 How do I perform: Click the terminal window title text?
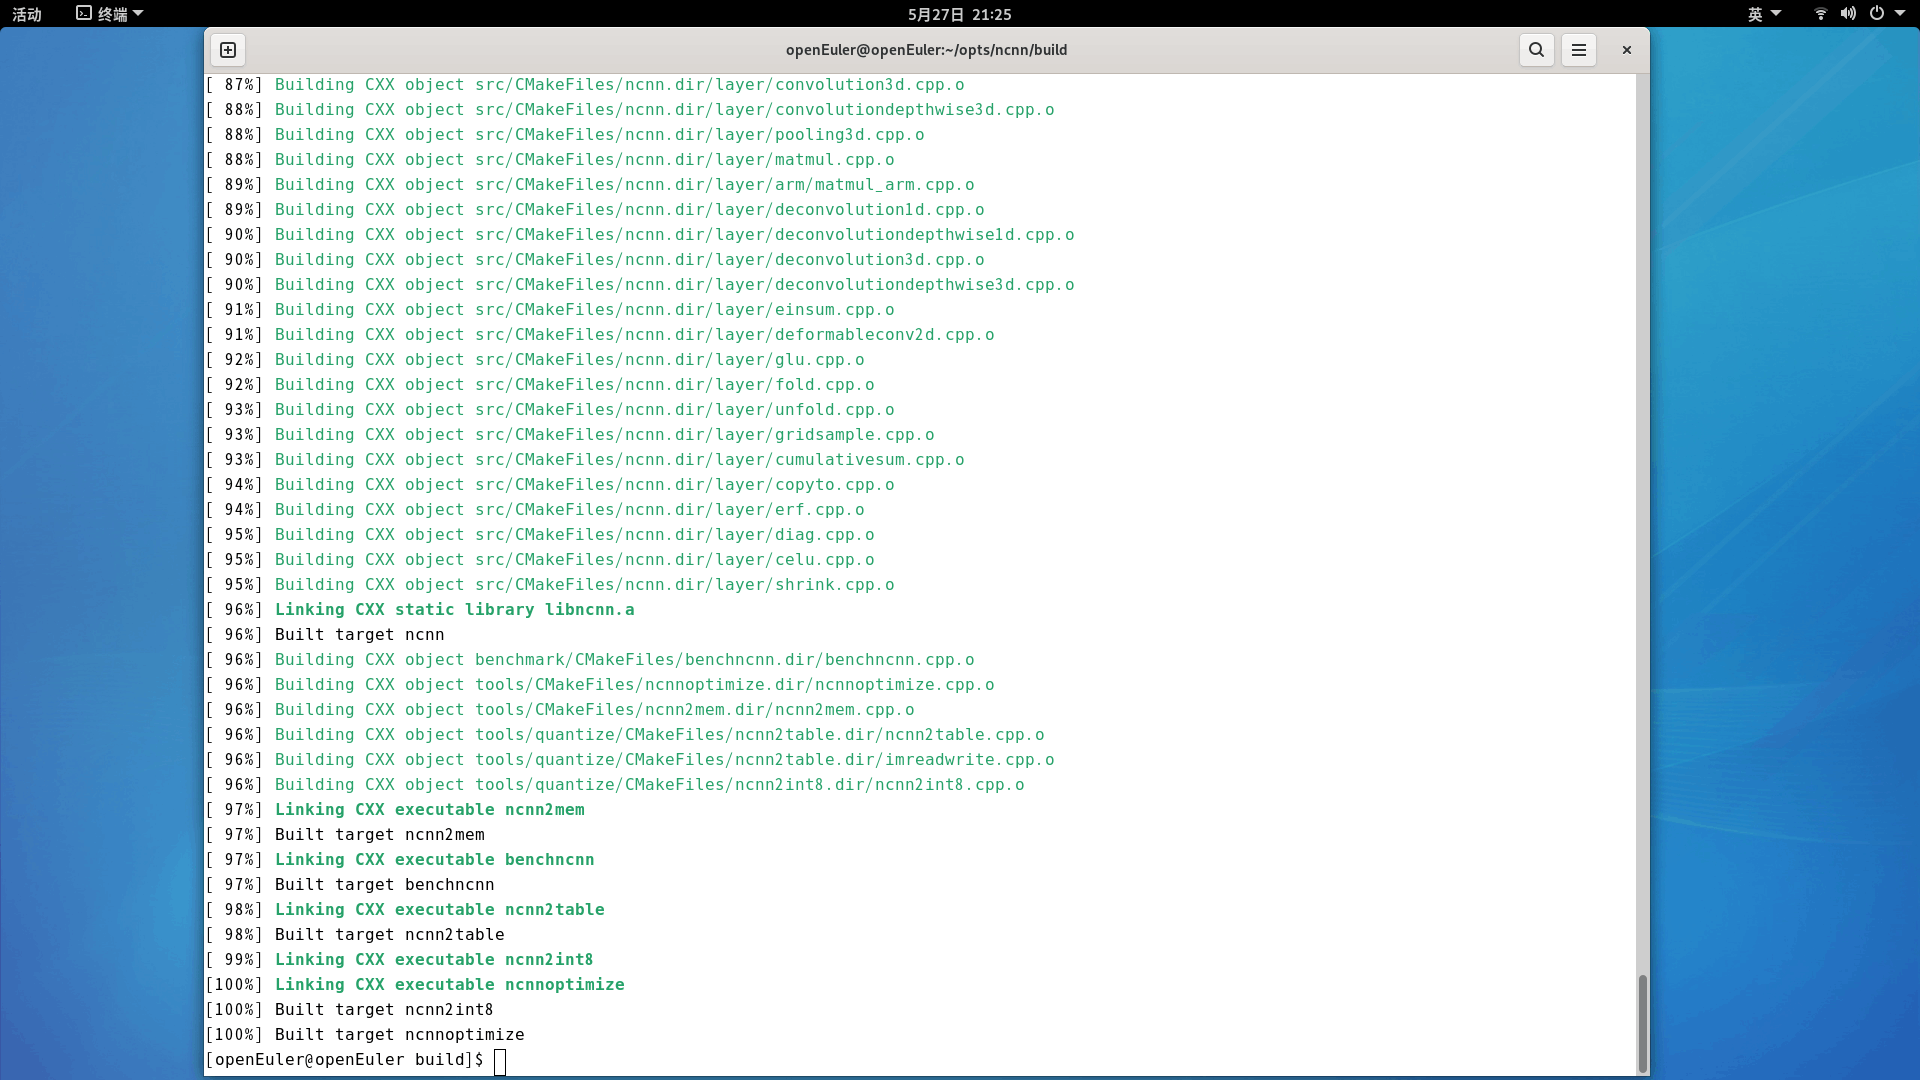[x=926, y=50]
